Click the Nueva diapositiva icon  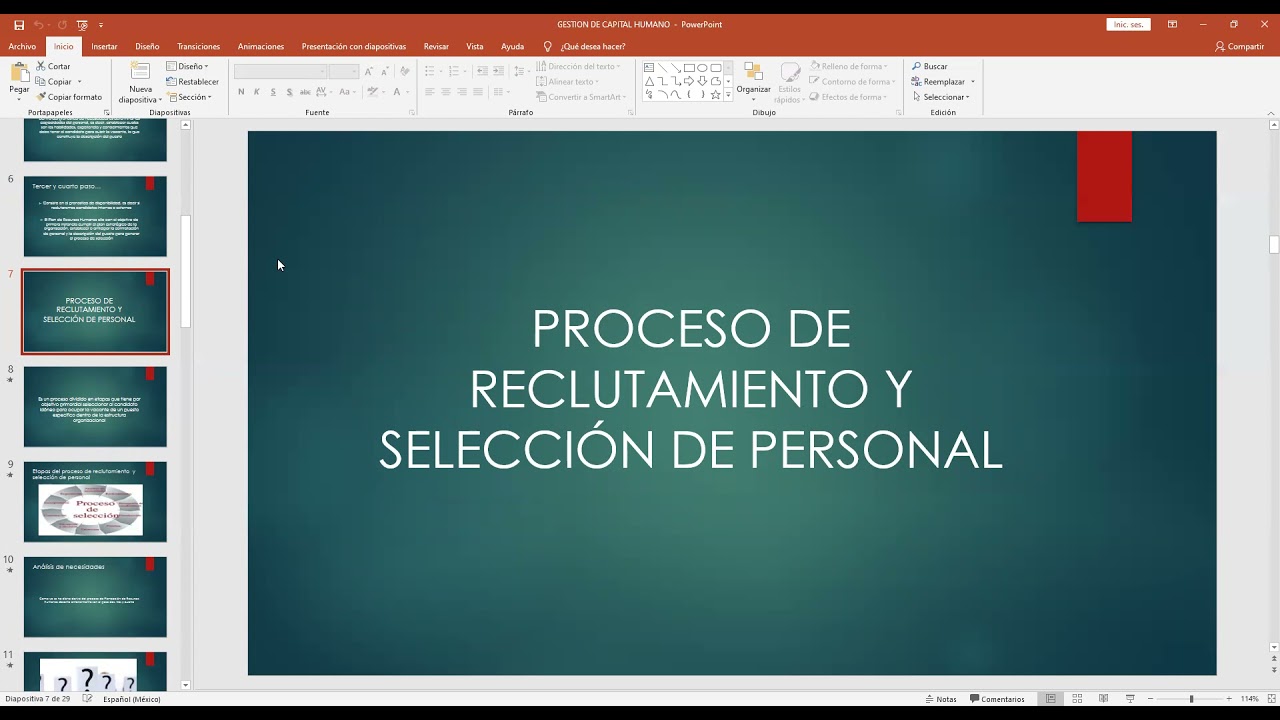140,72
